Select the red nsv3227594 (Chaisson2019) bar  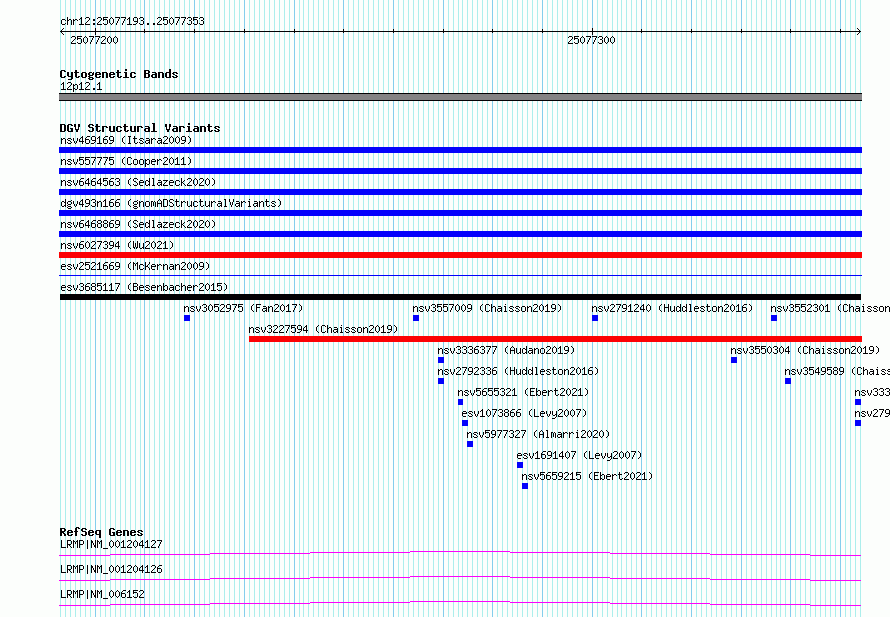click(x=555, y=339)
